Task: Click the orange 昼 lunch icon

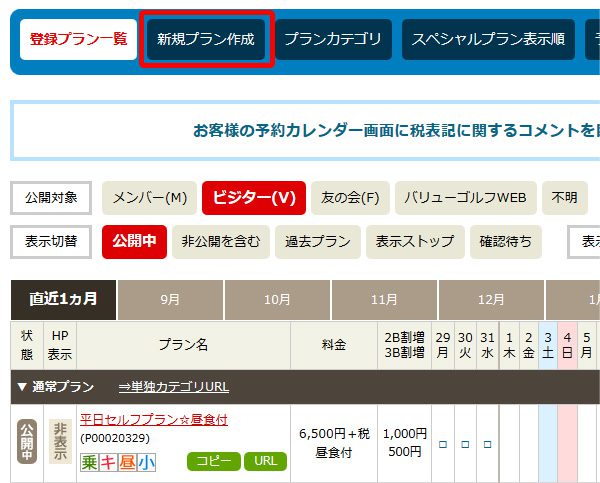Action: click(x=127, y=462)
